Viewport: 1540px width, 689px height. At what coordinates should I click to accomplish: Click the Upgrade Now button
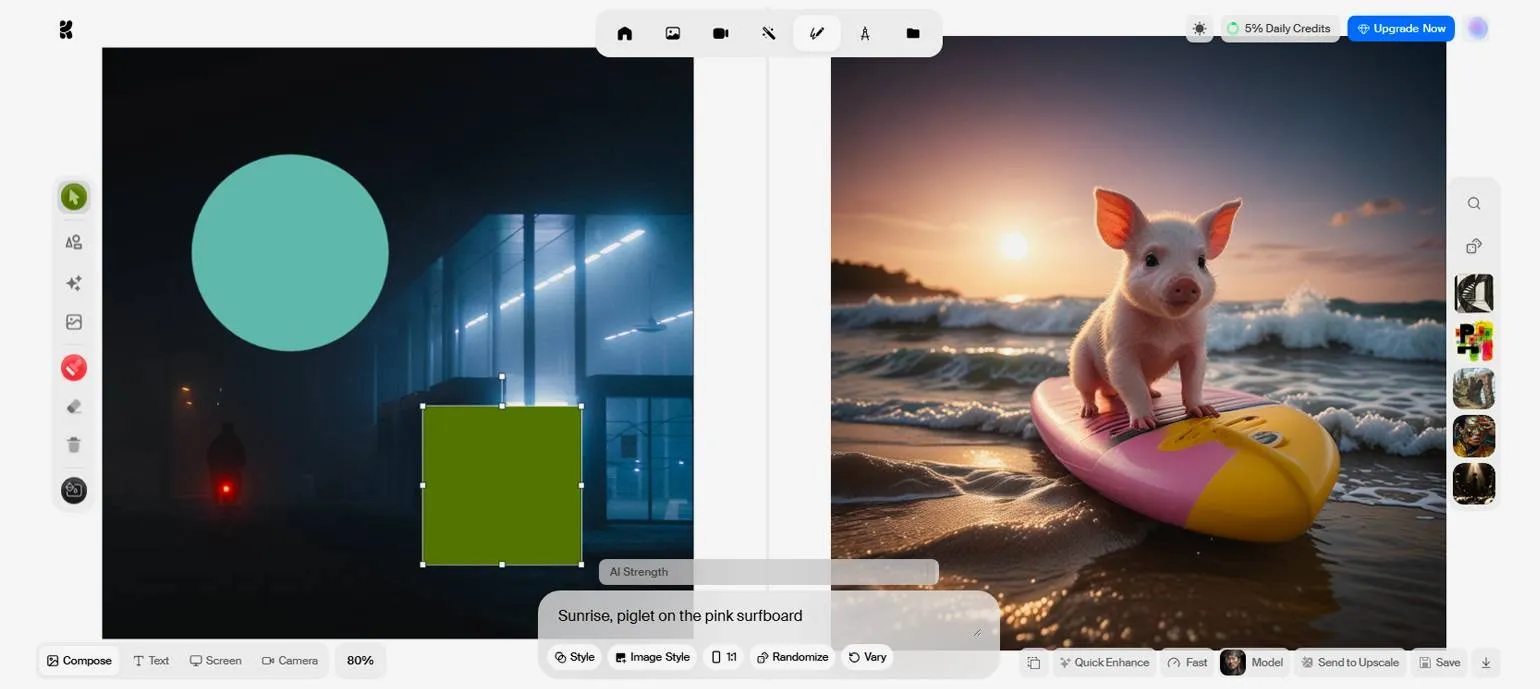pyautogui.click(x=1400, y=28)
